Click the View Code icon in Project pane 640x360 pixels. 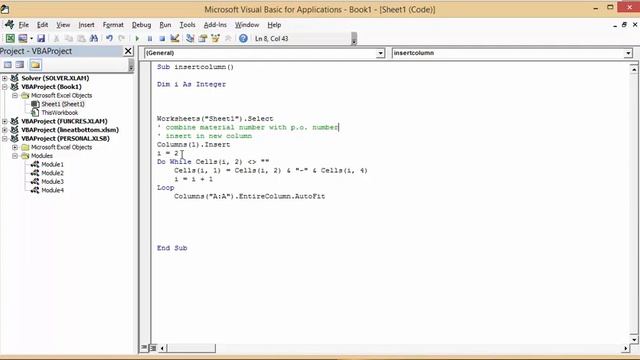click(7, 64)
